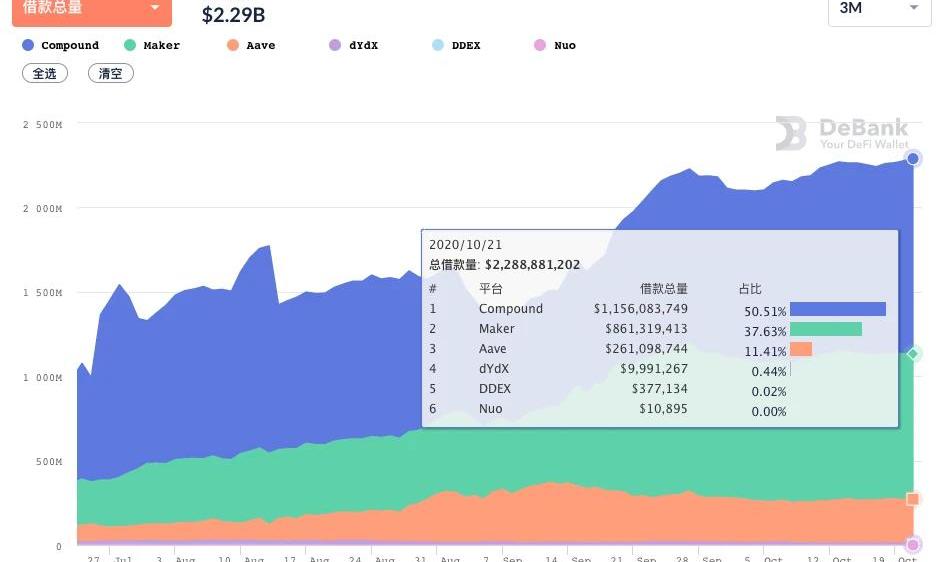Click the 11.41% Aave share value

click(765, 351)
